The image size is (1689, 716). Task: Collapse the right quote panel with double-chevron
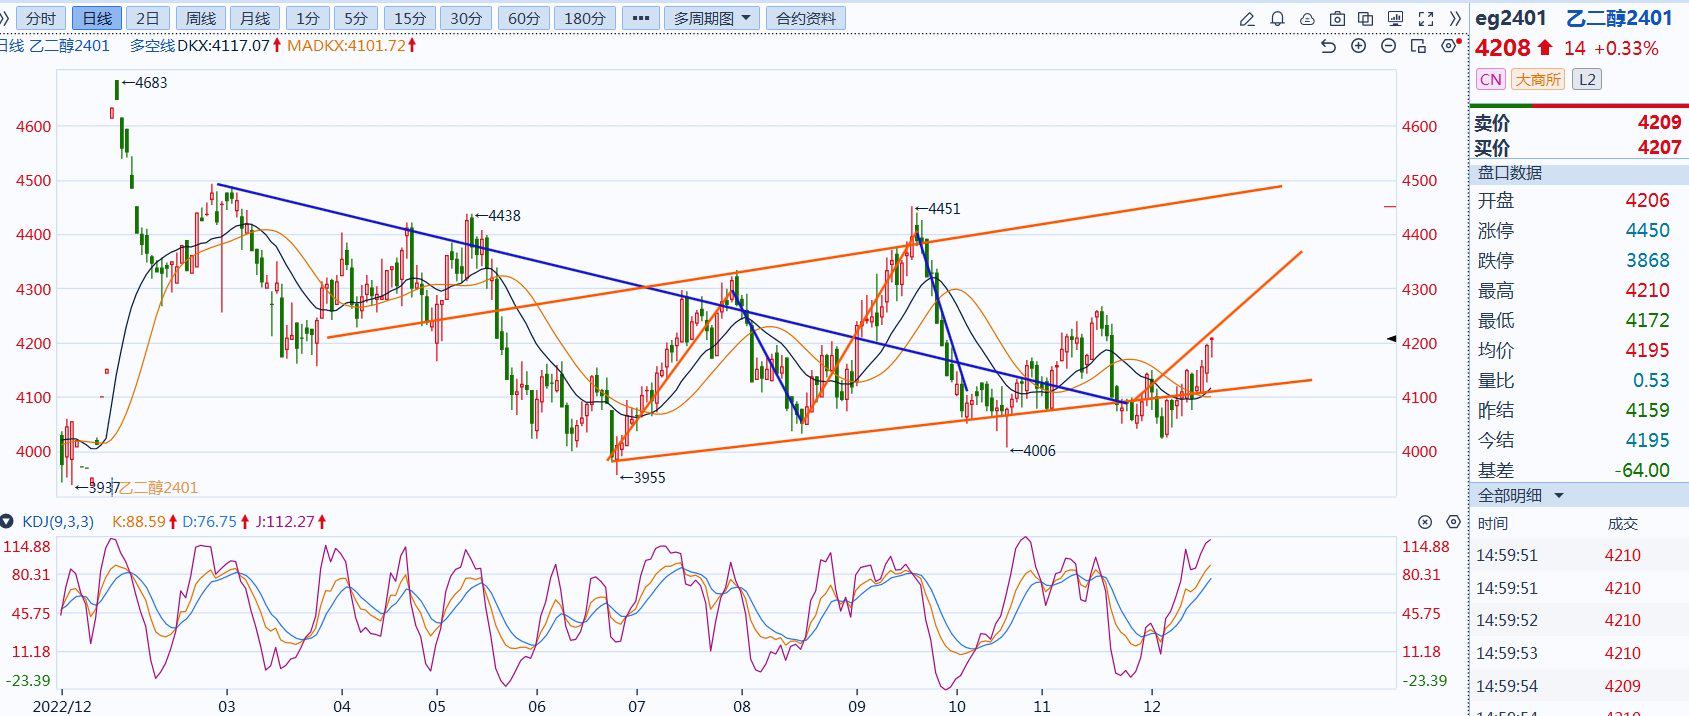click(x=1456, y=19)
